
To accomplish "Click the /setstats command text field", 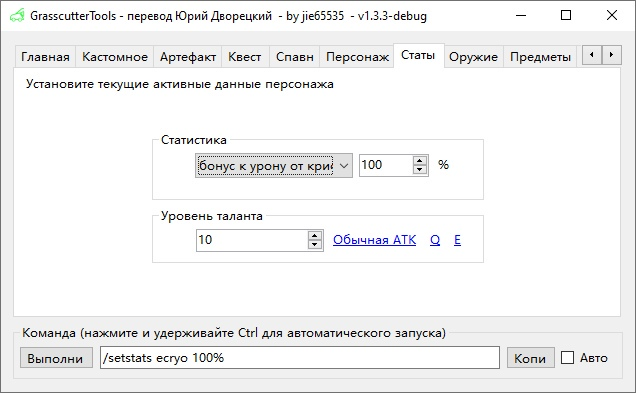I will coord(300,358).
